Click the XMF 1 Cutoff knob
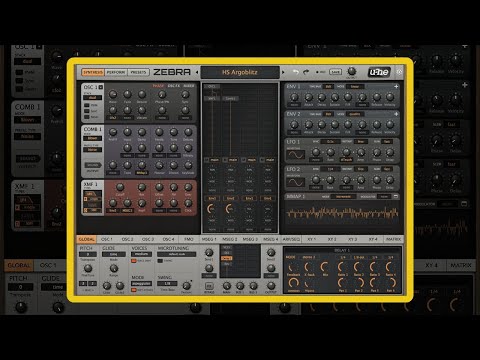 120,187
